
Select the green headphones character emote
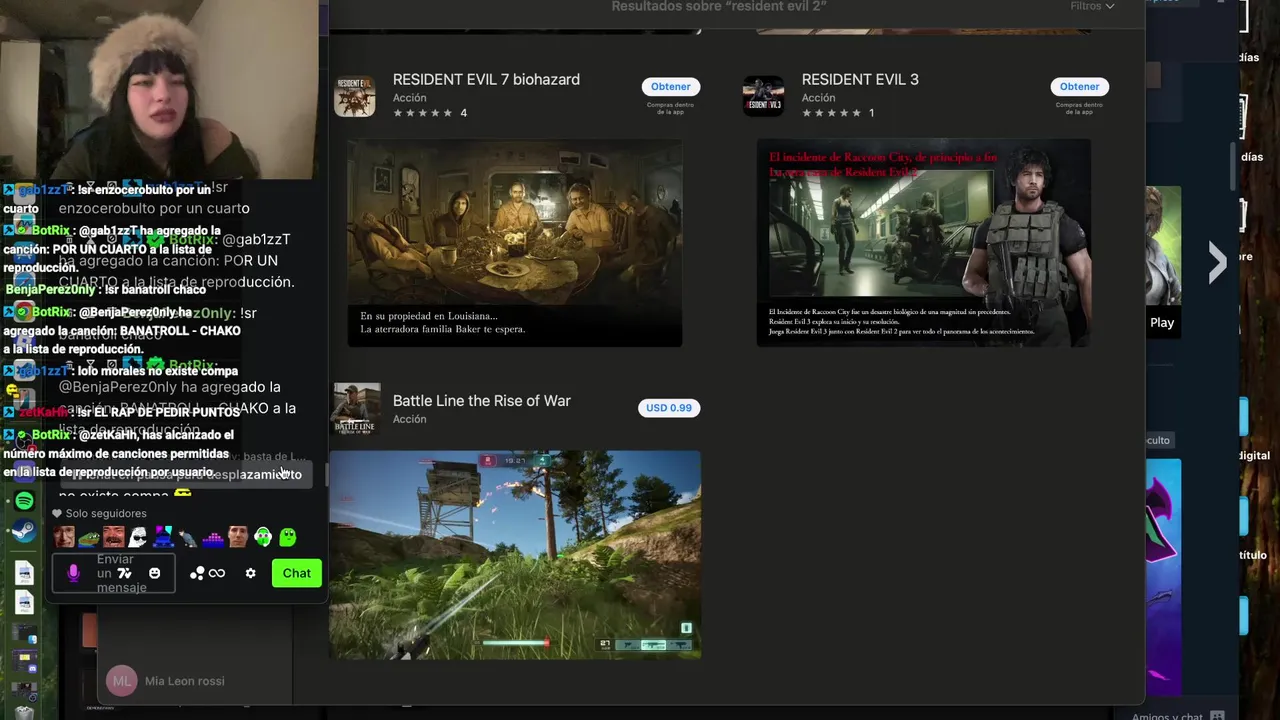(x=263, y=537)
